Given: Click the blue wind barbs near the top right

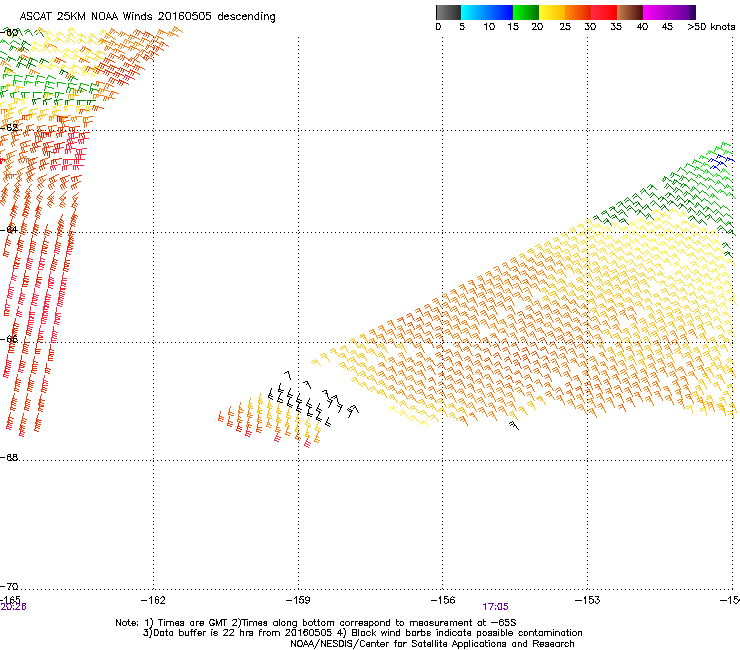Looking at the screenshot, I should point(721,162).
